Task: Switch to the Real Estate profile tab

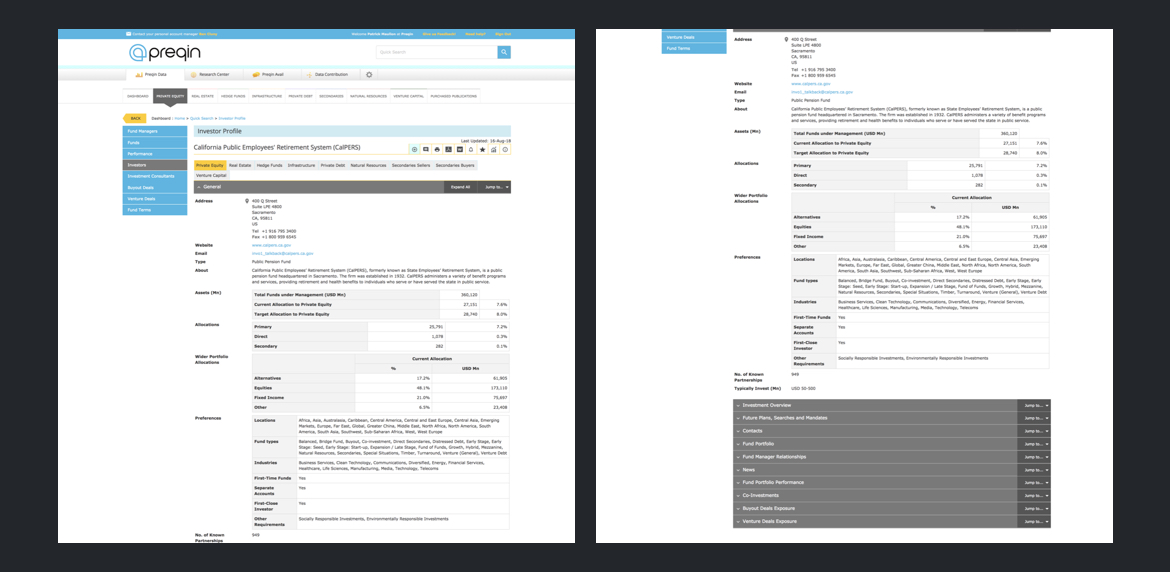Action: coord(240,165)
